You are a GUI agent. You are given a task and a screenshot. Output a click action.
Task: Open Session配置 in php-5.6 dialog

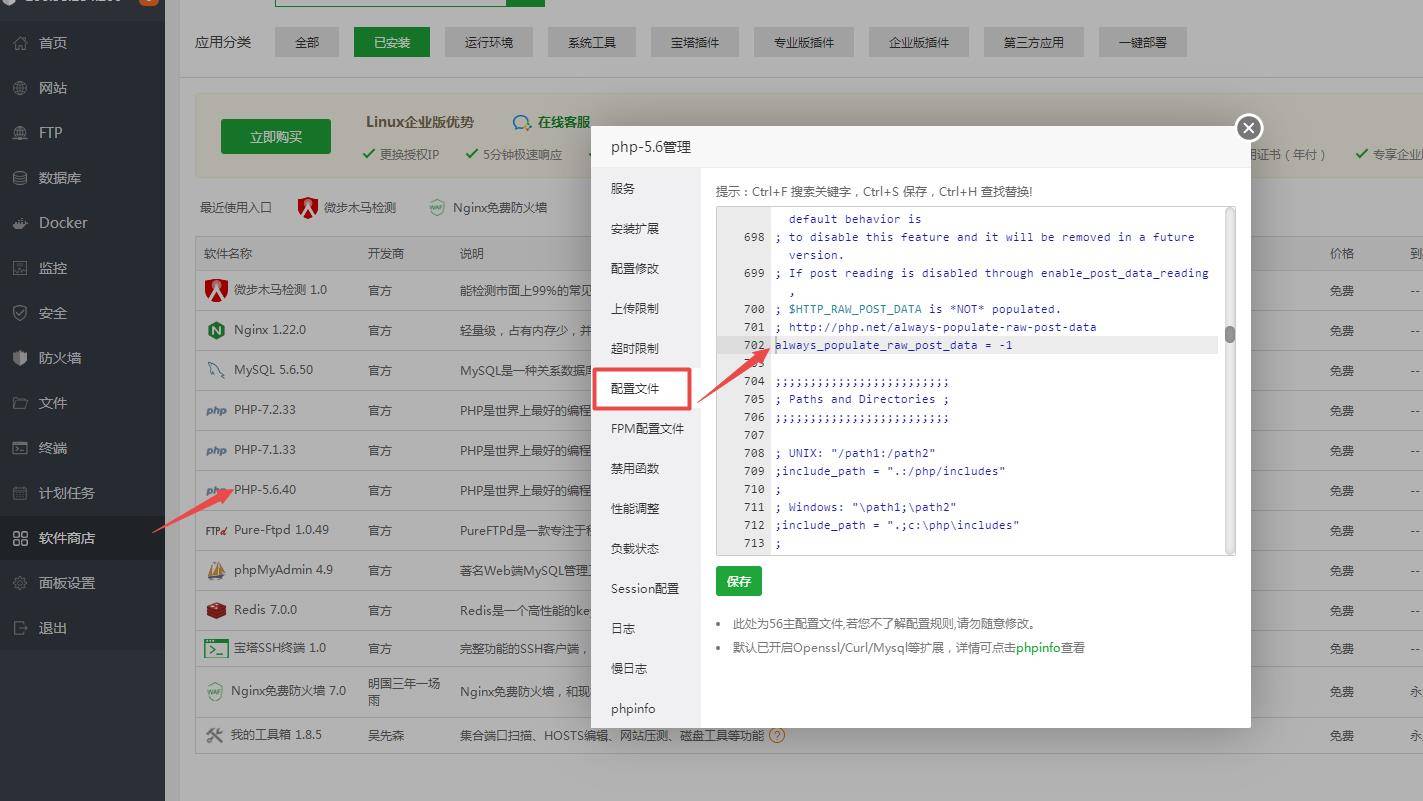click(x=646, y=588)
